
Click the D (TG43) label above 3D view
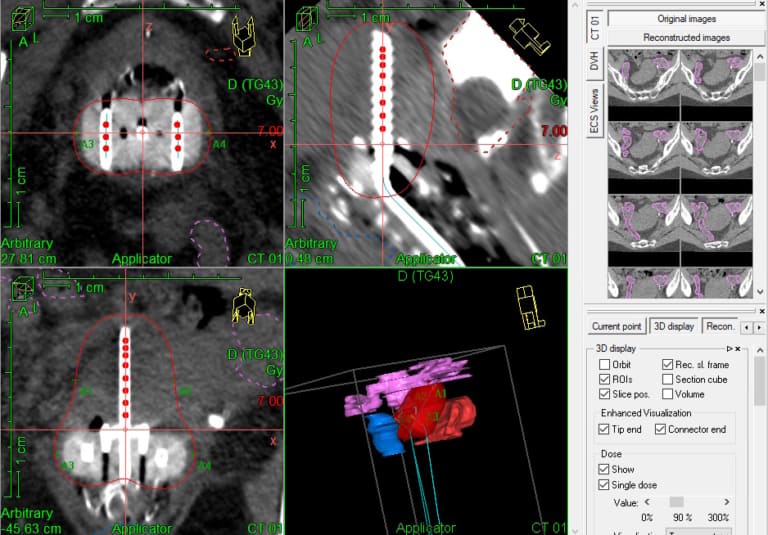426,276
